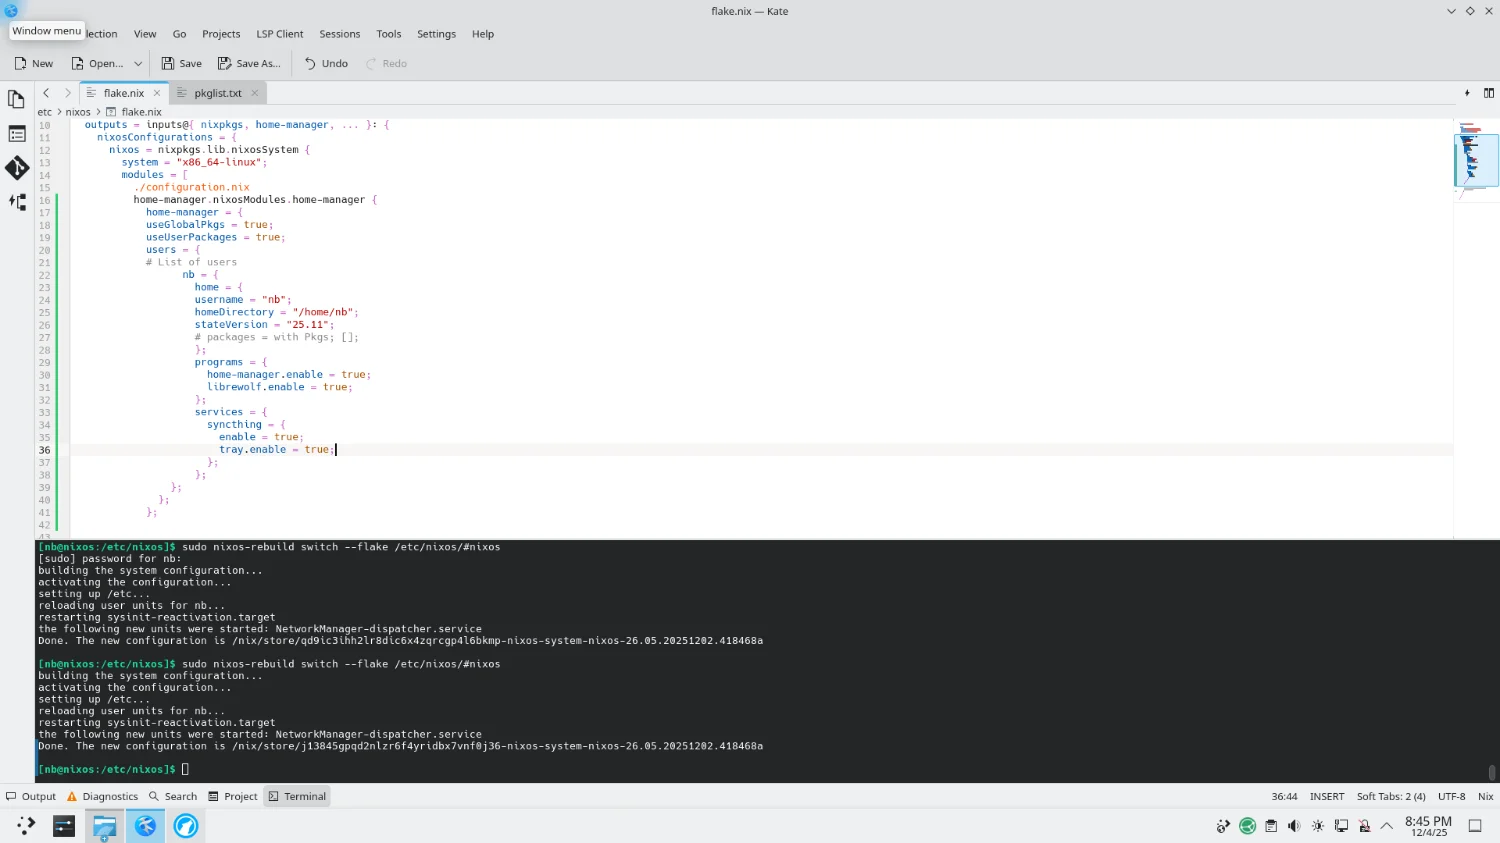Image resolution: width=1500 pixels, height=843 pixels.
Task: Show the LSP symbol outline panel
Action: [x=16, y=202]
